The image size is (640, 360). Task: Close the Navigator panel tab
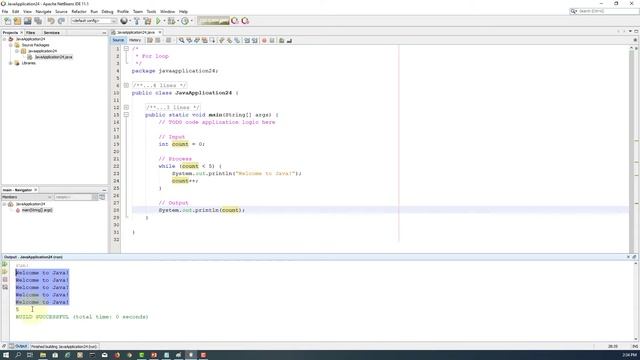click(36, 190)
